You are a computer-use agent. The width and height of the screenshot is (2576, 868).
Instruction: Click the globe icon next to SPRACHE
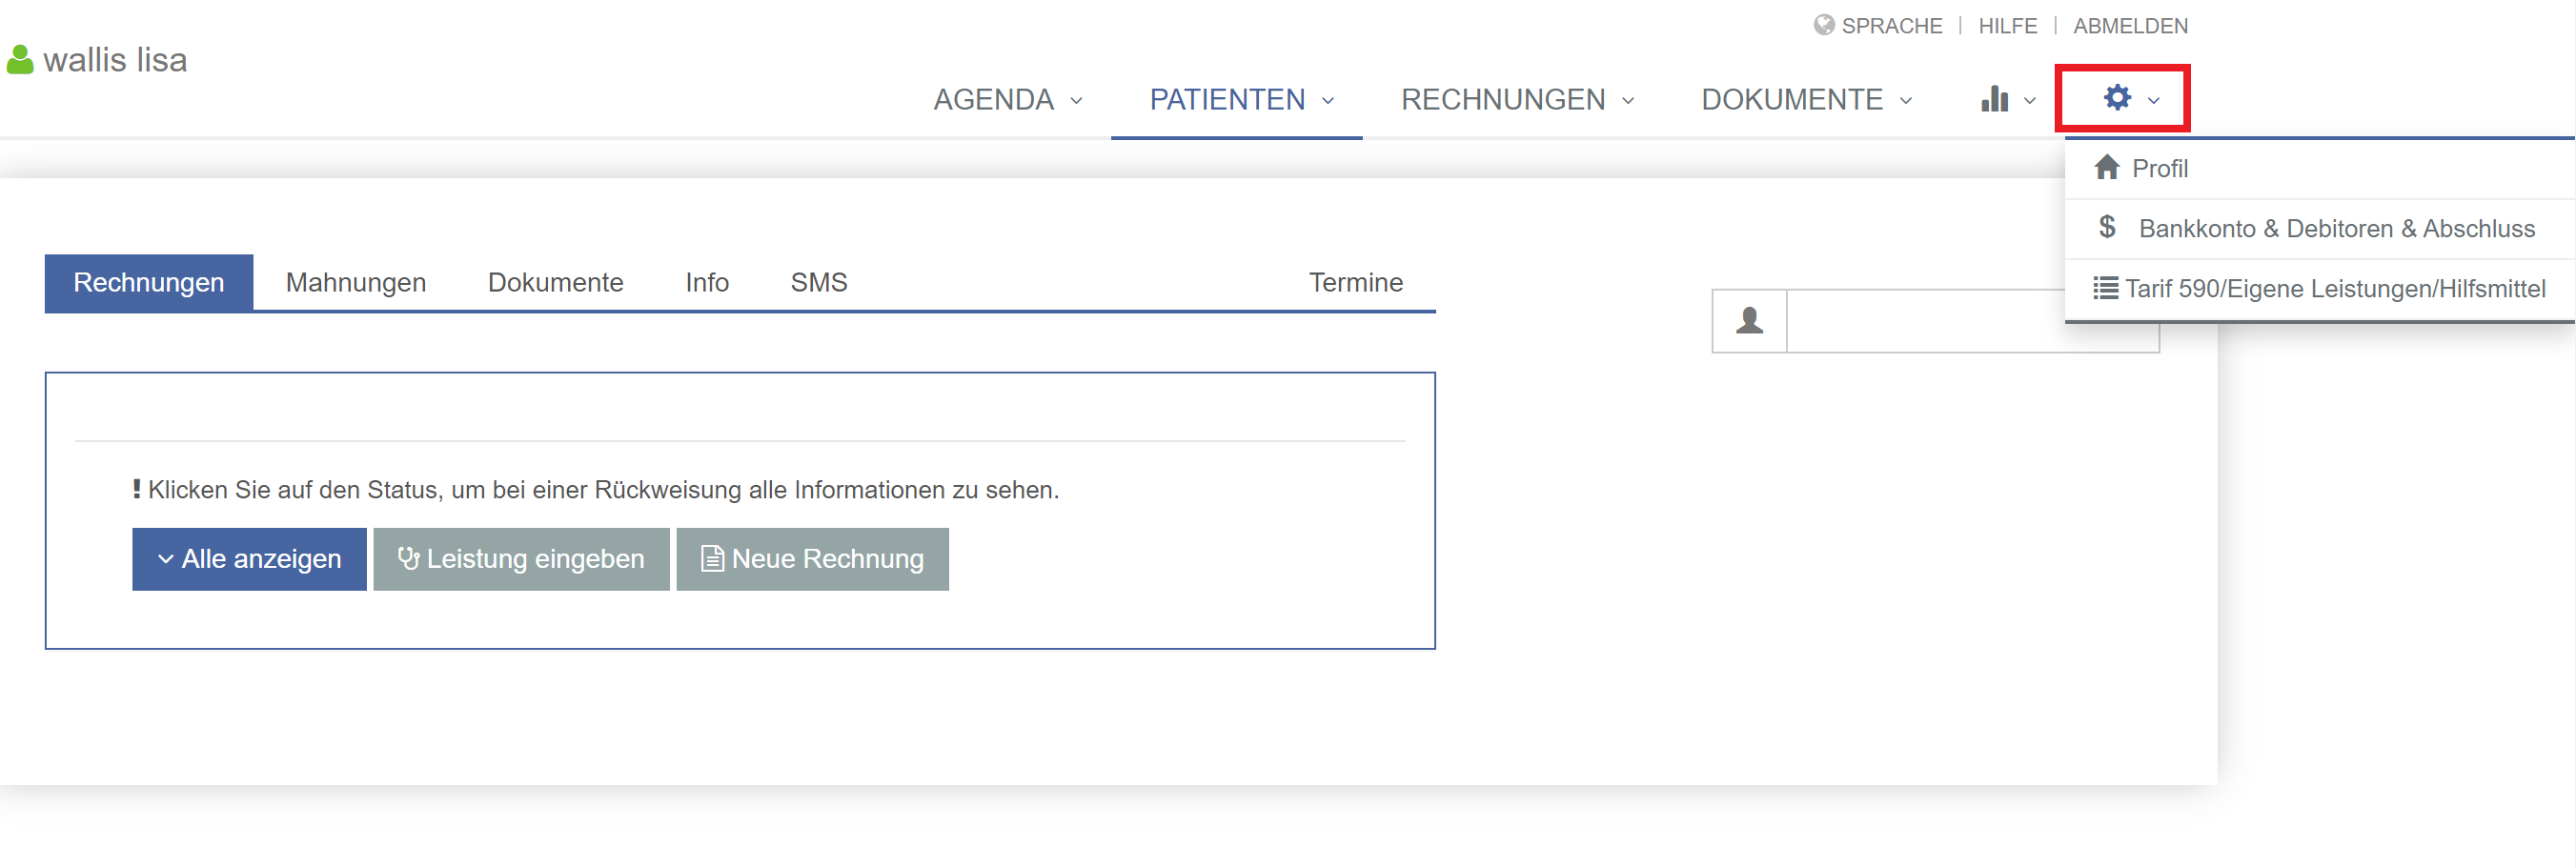(1824, 25)
